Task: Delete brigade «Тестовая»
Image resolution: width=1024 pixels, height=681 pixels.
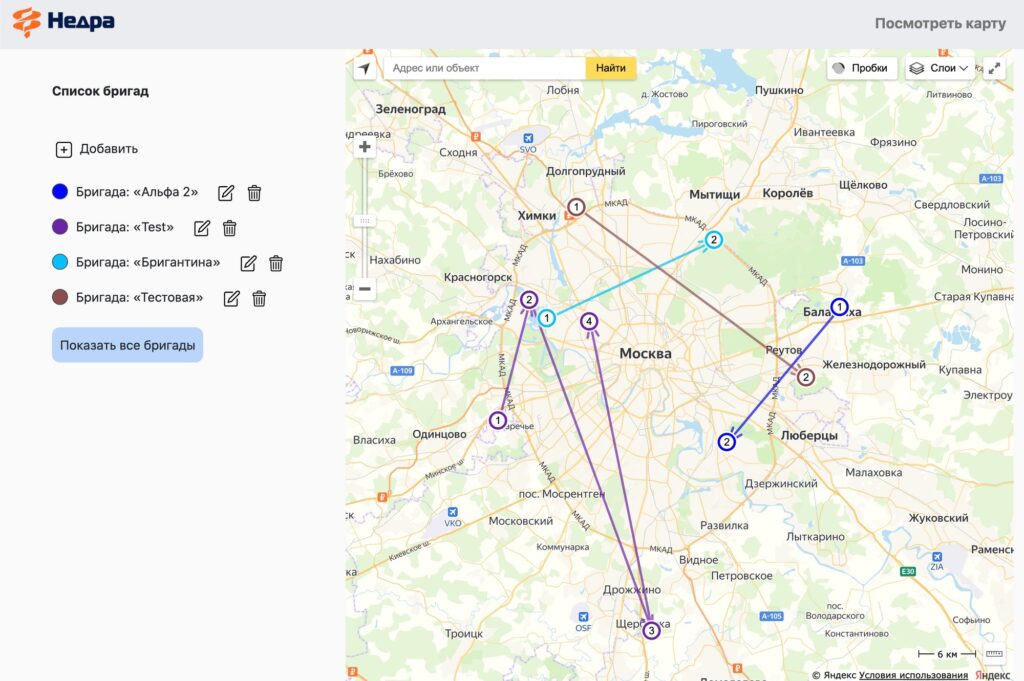Action: click(x=259, y=298)
